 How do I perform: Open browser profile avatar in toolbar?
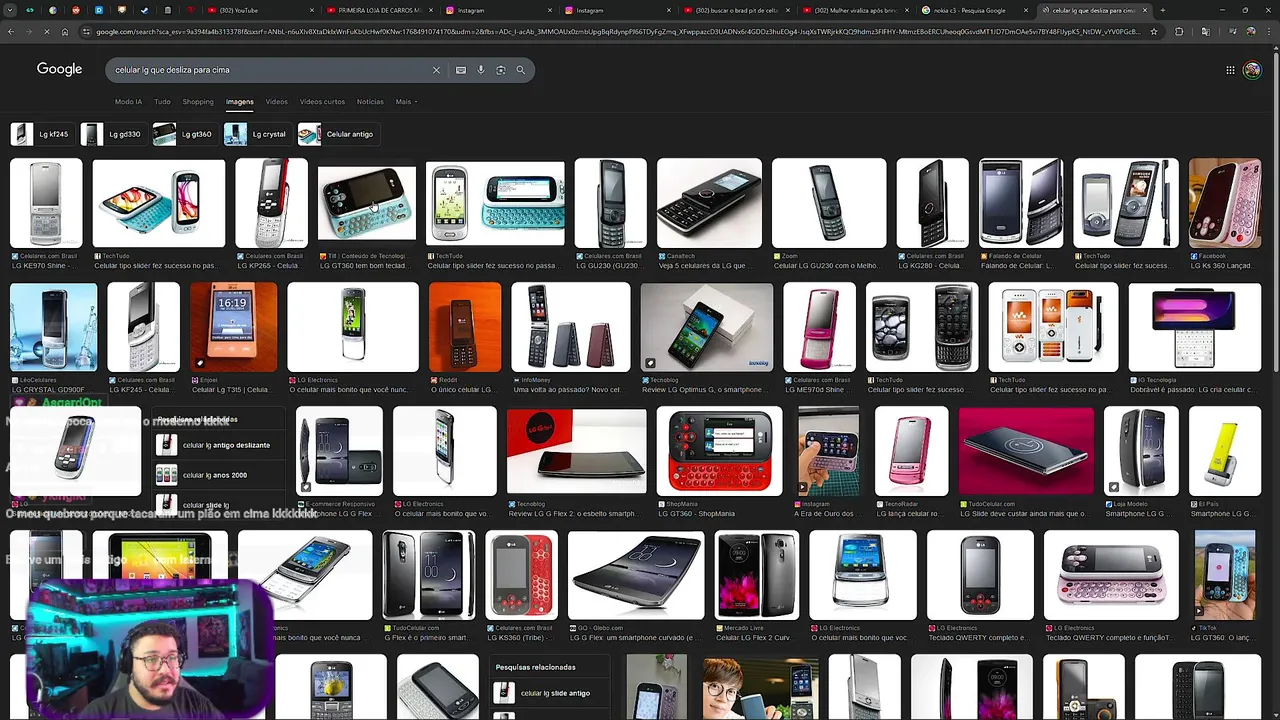coord(1251,31)
